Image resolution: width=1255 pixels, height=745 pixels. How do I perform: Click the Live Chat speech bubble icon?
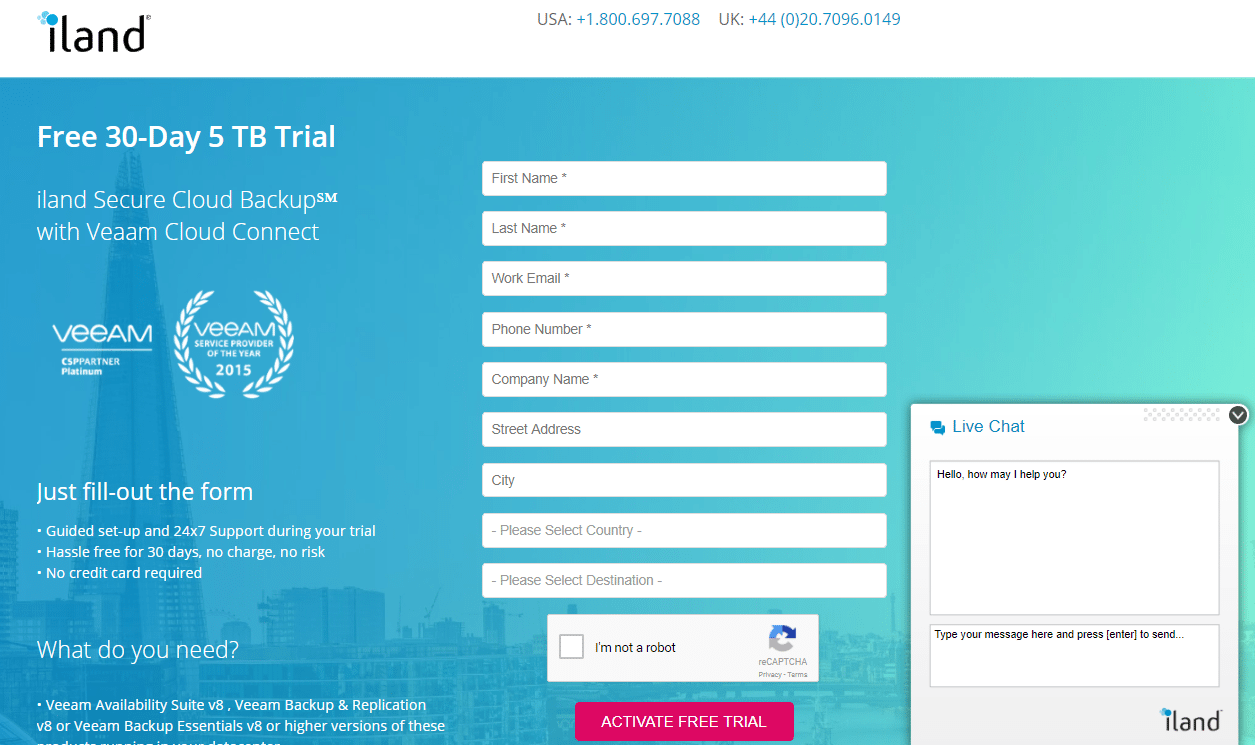[x=937, y=426]
